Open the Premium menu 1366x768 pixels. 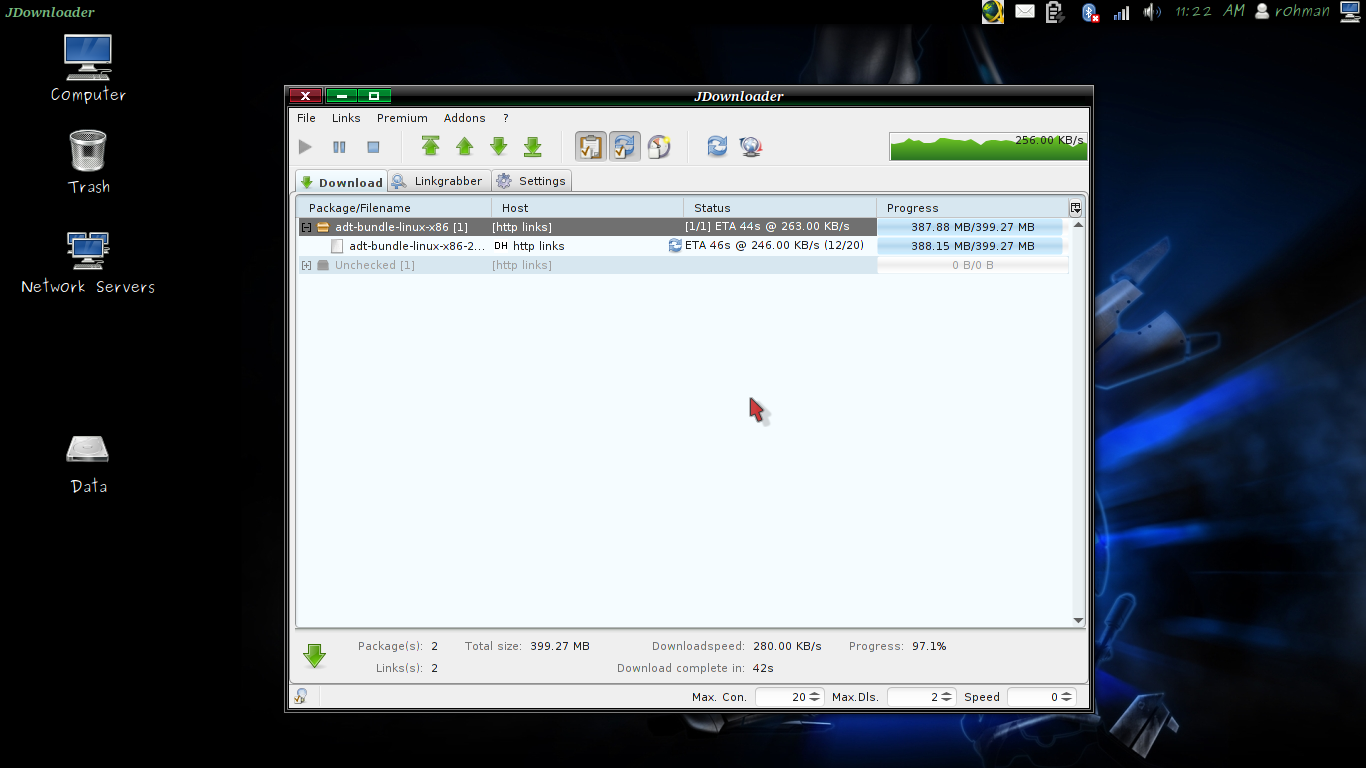pyautogui.click(x=402, y=118)
